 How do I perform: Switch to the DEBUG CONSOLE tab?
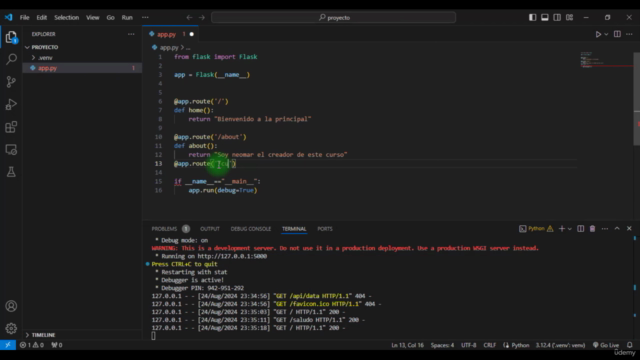tap(251, 229)
